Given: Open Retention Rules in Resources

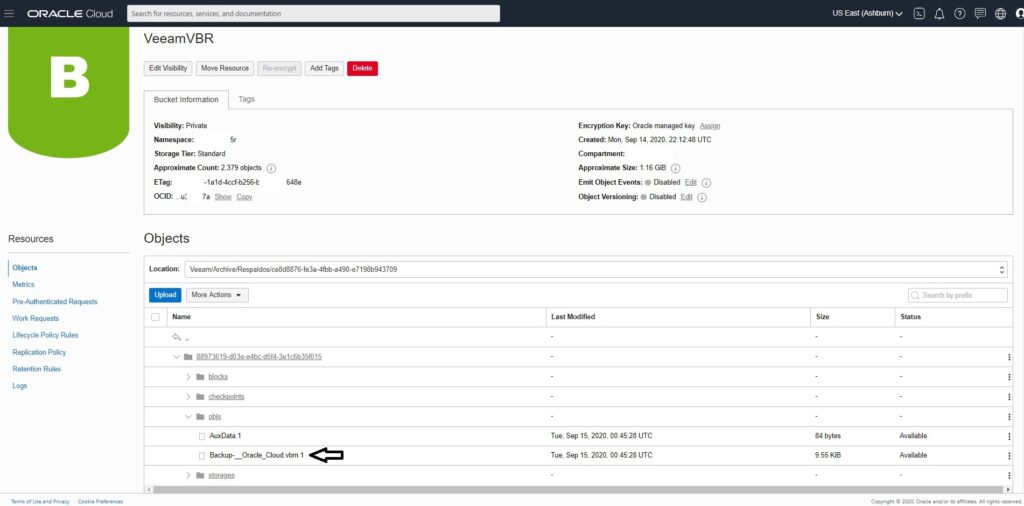Looking at the screenshot, I should [x=37, y=369].
